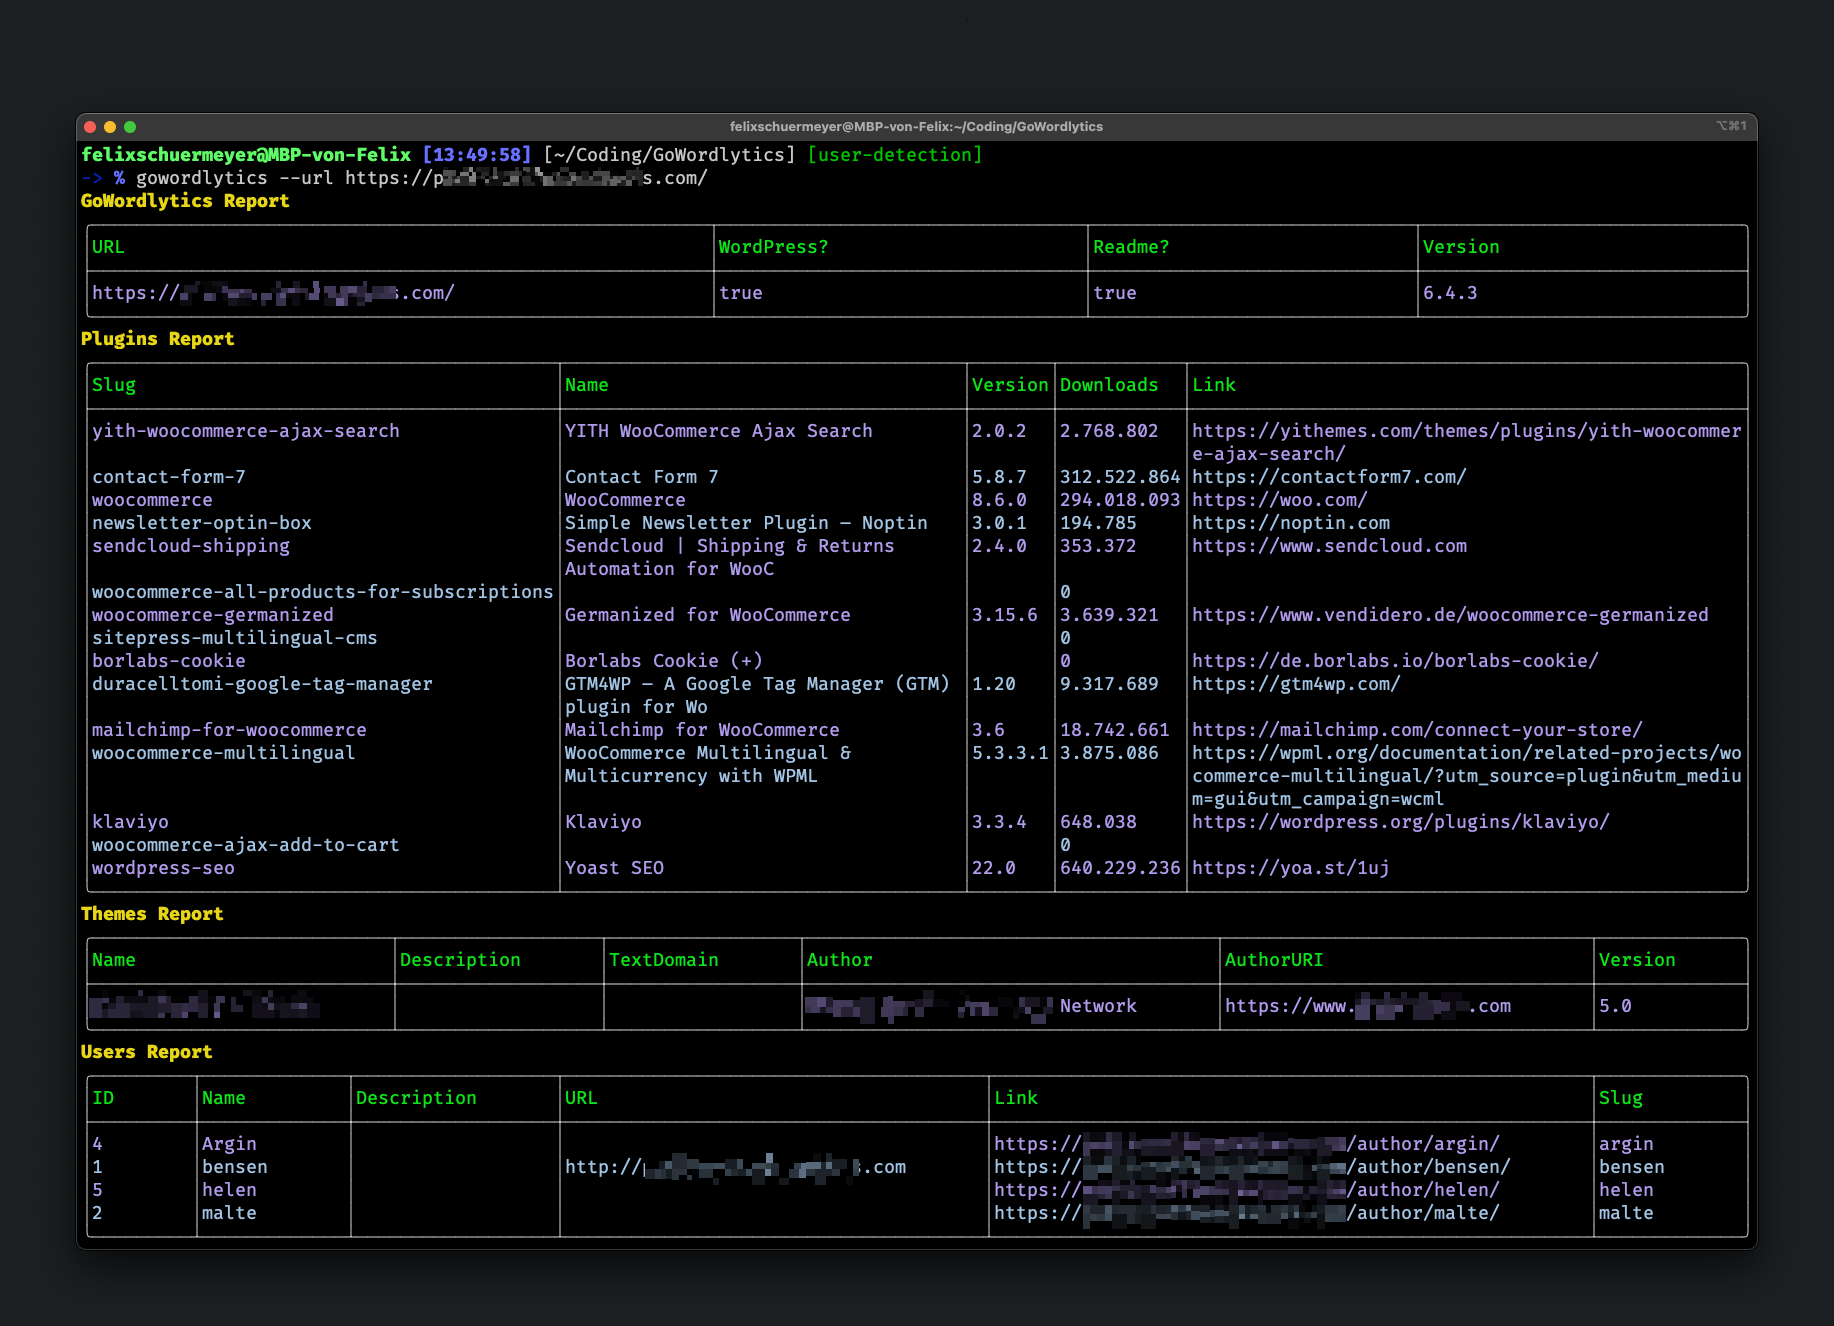
Task: Click the 'Mailchimp for WooCommerce' name
Action: click(x=702, y=730)
